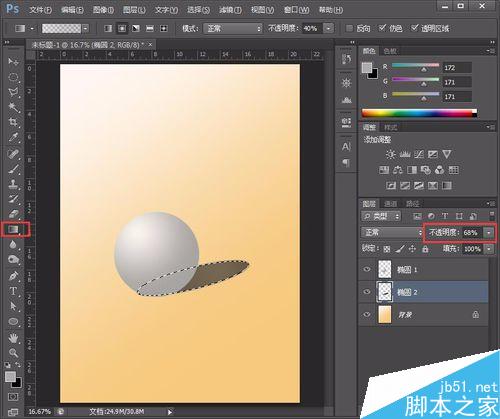The image size is (500, 419).
Task: Open the 模式 blend mode dropdown
Action: (x=233, y=29)
